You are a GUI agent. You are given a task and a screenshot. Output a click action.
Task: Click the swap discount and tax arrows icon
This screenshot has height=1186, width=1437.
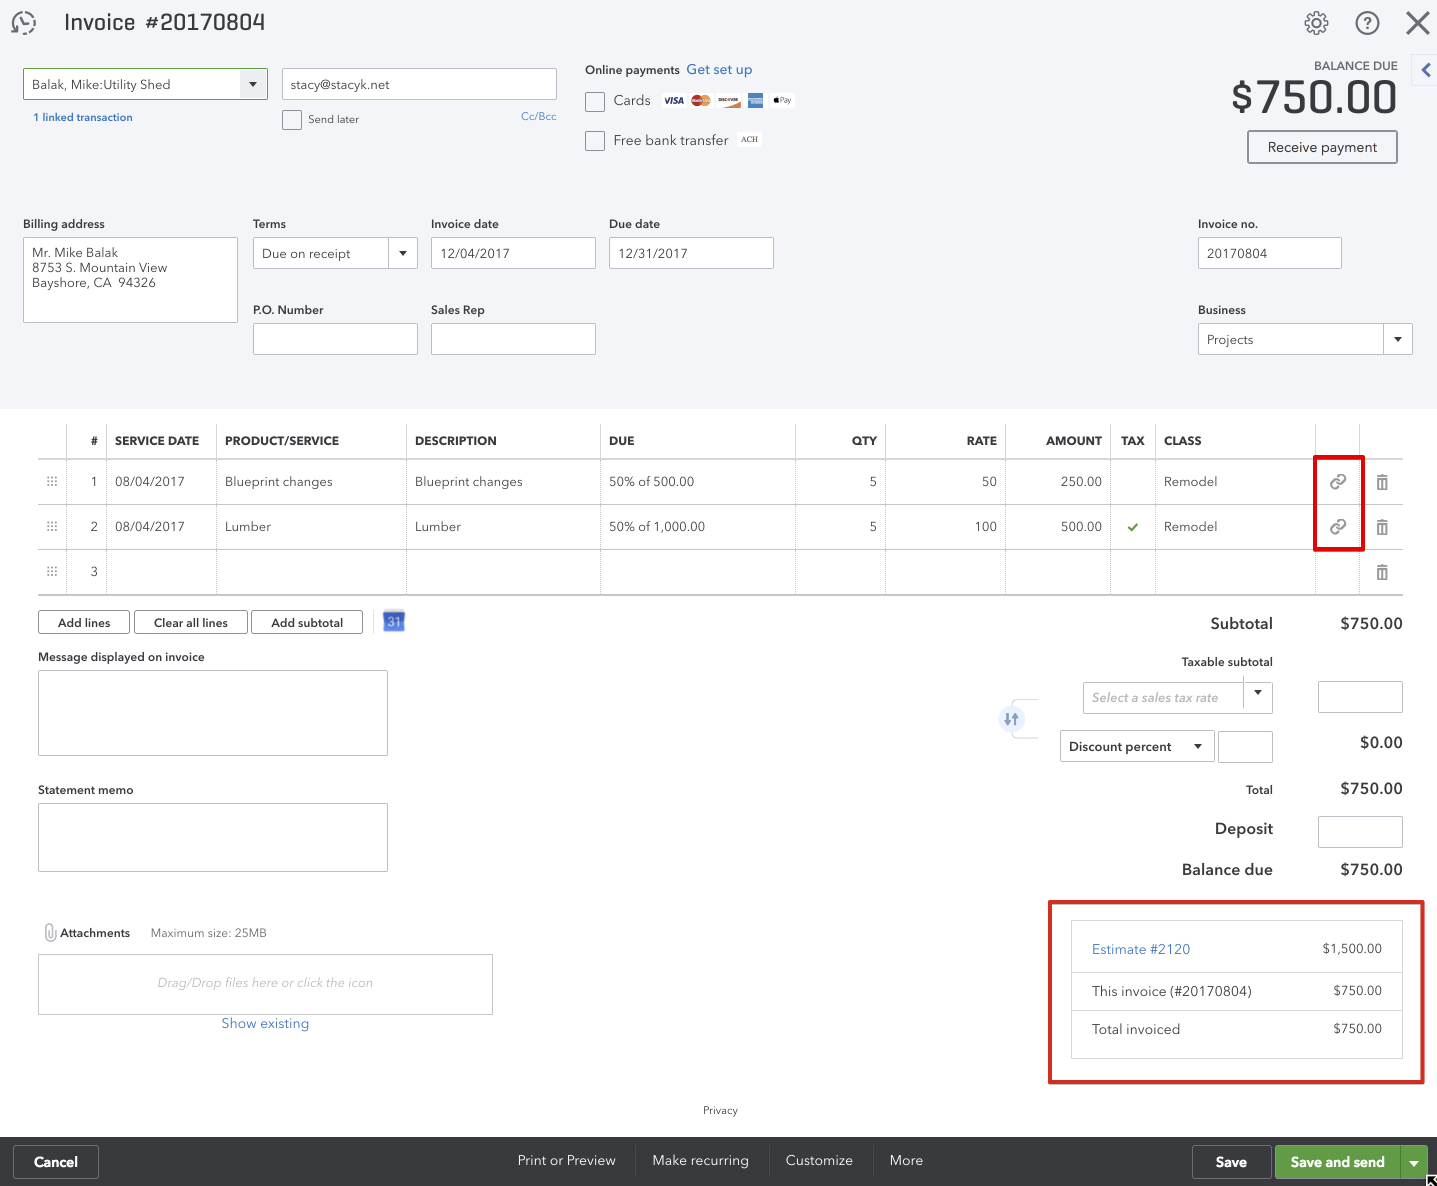(x=1011, y=719)
